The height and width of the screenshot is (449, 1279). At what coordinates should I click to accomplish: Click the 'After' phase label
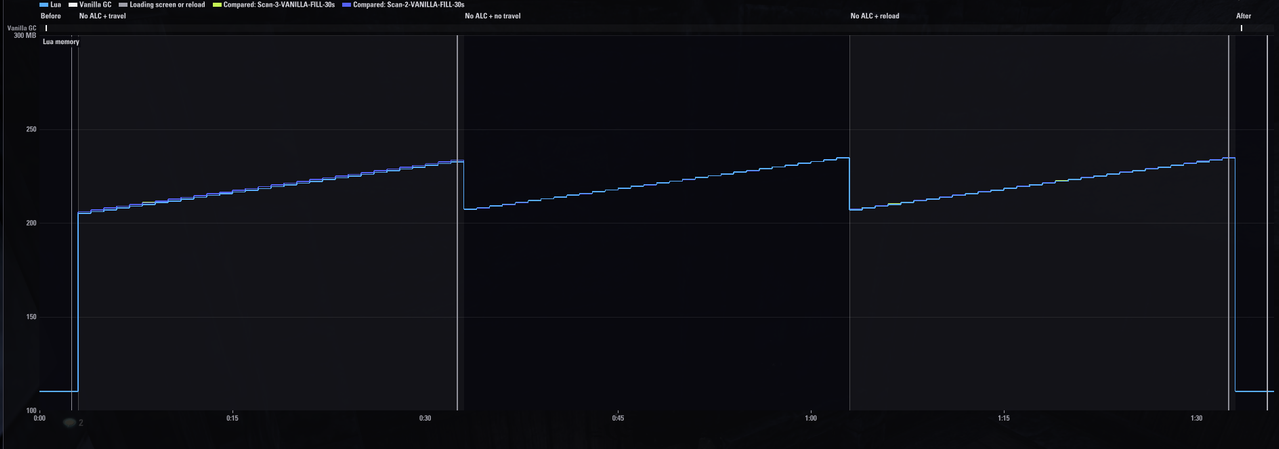(x=1244, y=16)
